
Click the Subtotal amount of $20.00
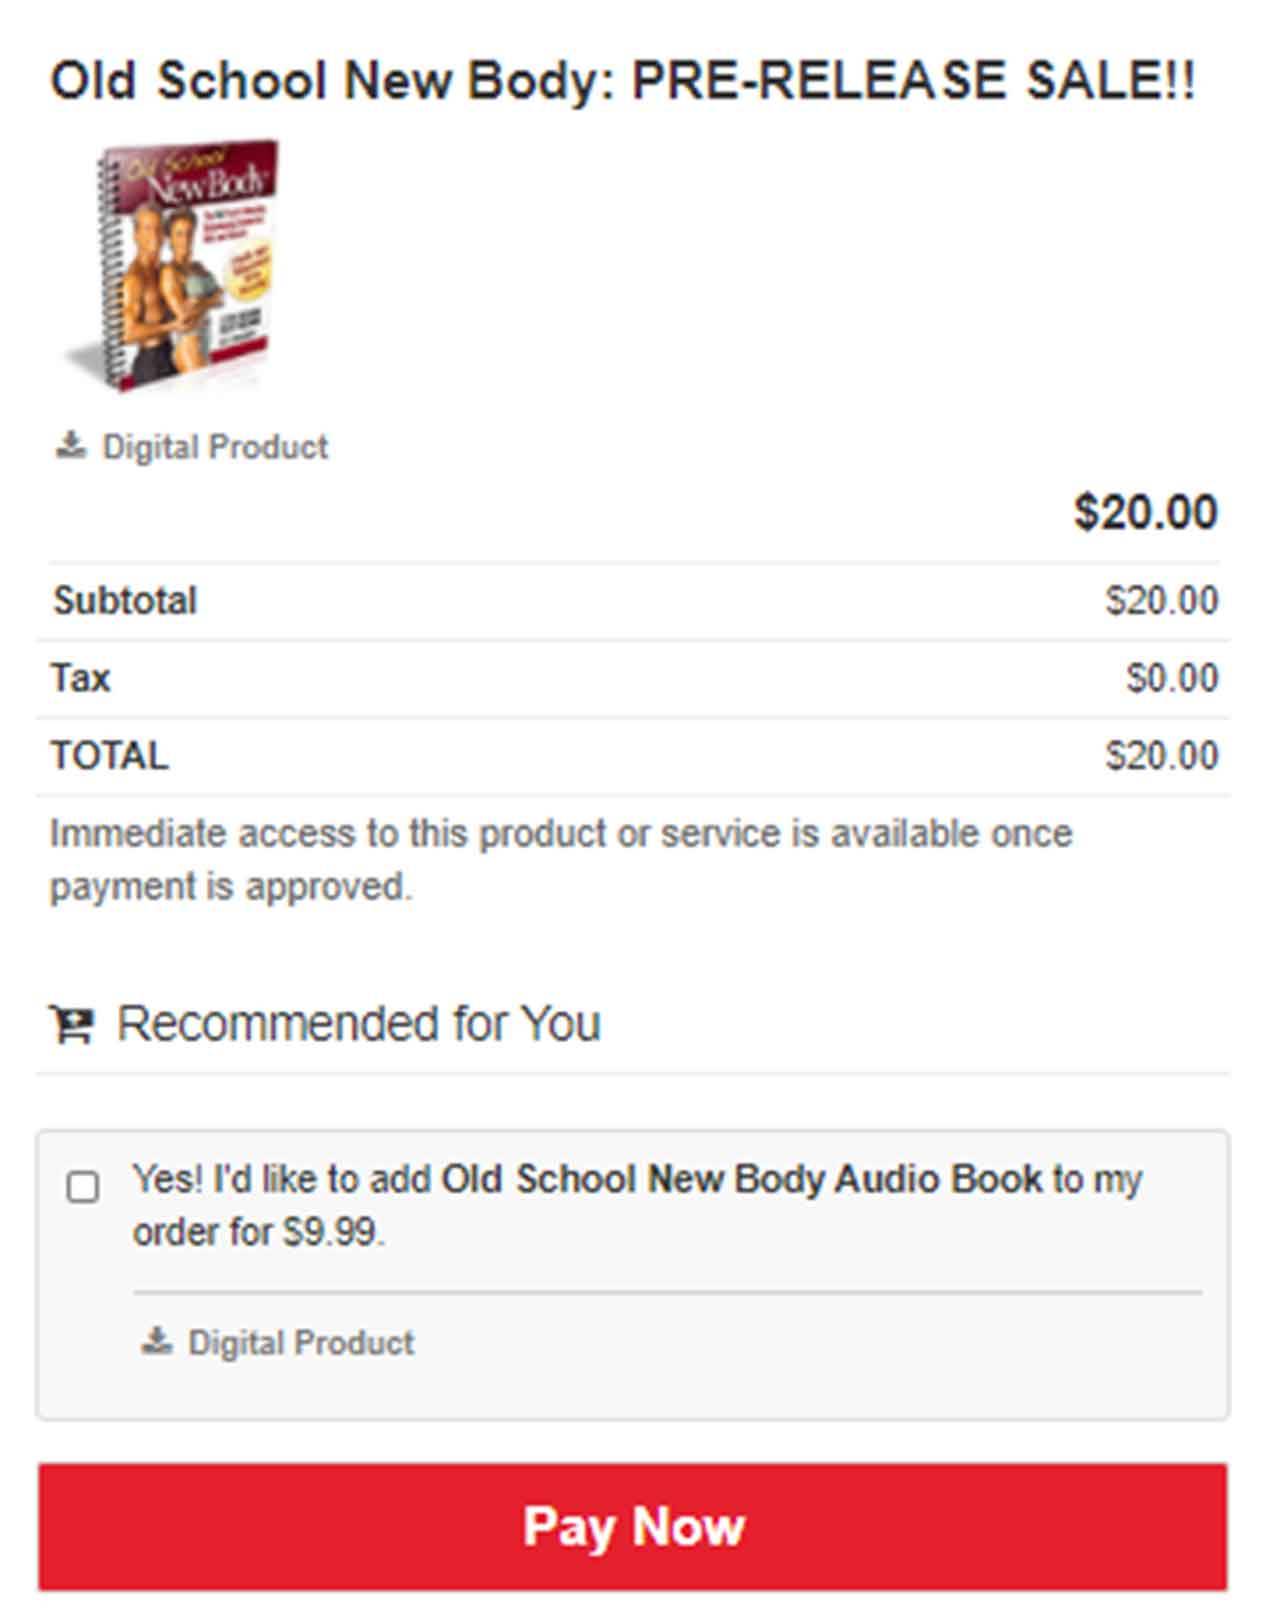(1161, 600)
